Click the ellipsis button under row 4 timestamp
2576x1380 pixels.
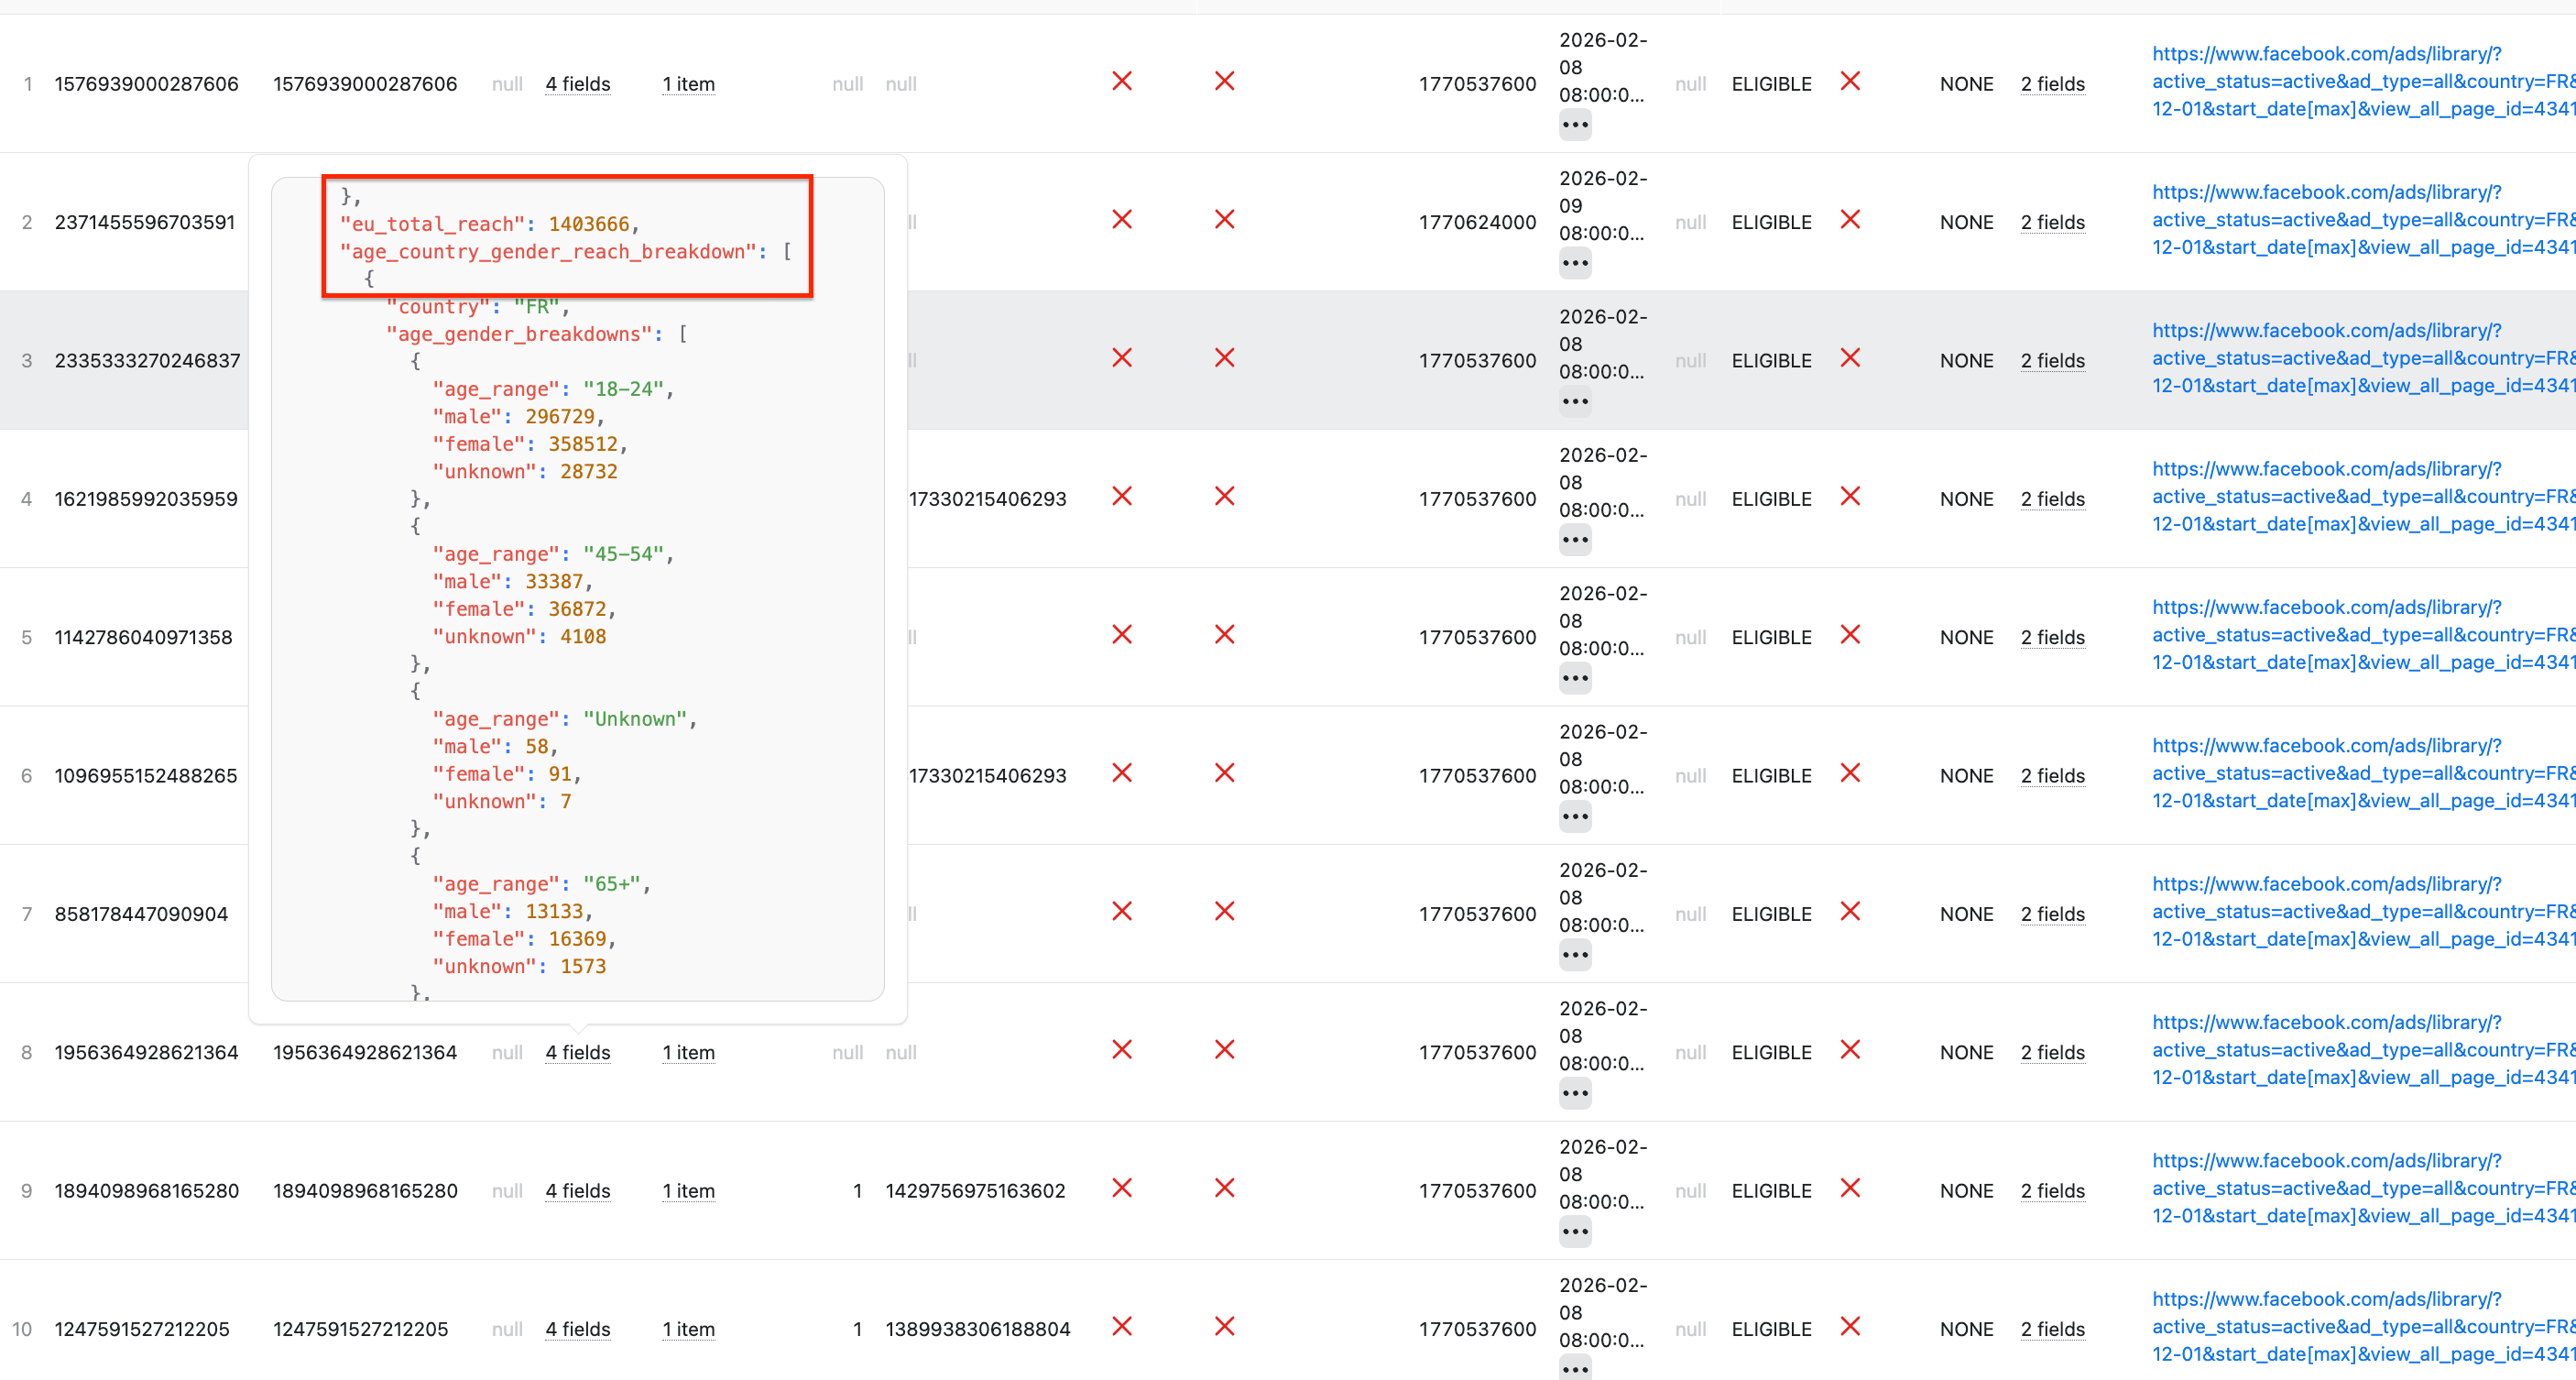click(1575, 541)
